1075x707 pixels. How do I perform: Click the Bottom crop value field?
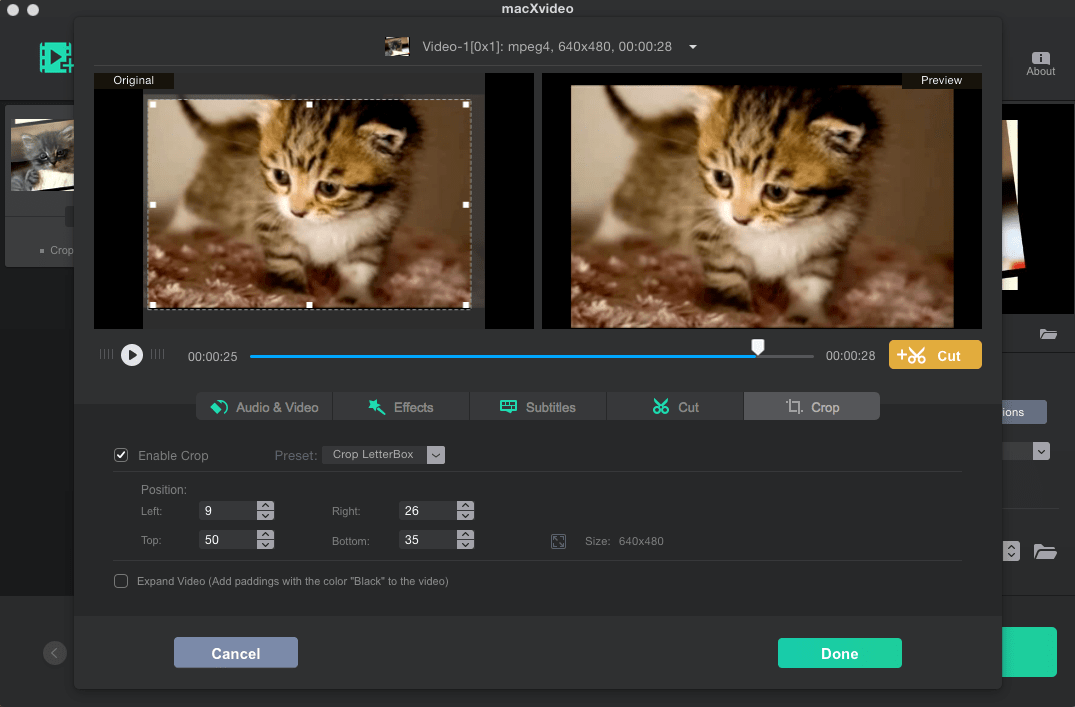coord(426,540)
